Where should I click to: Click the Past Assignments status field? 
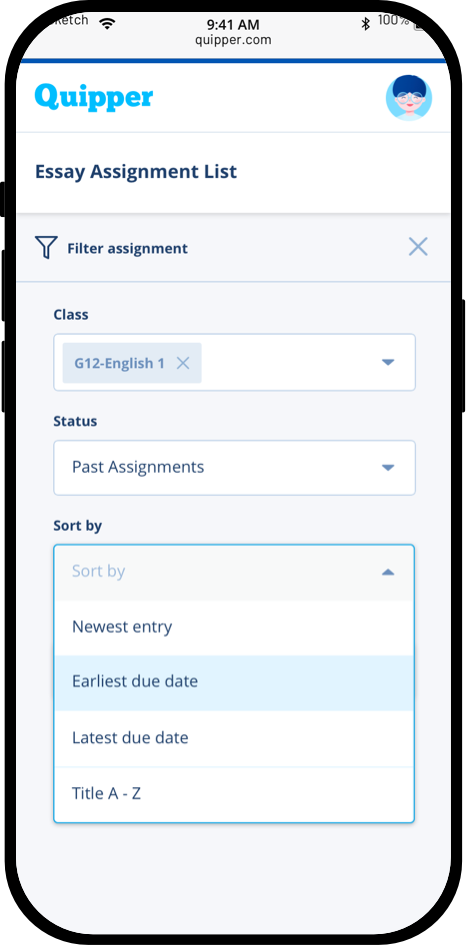tap(234, 468)
